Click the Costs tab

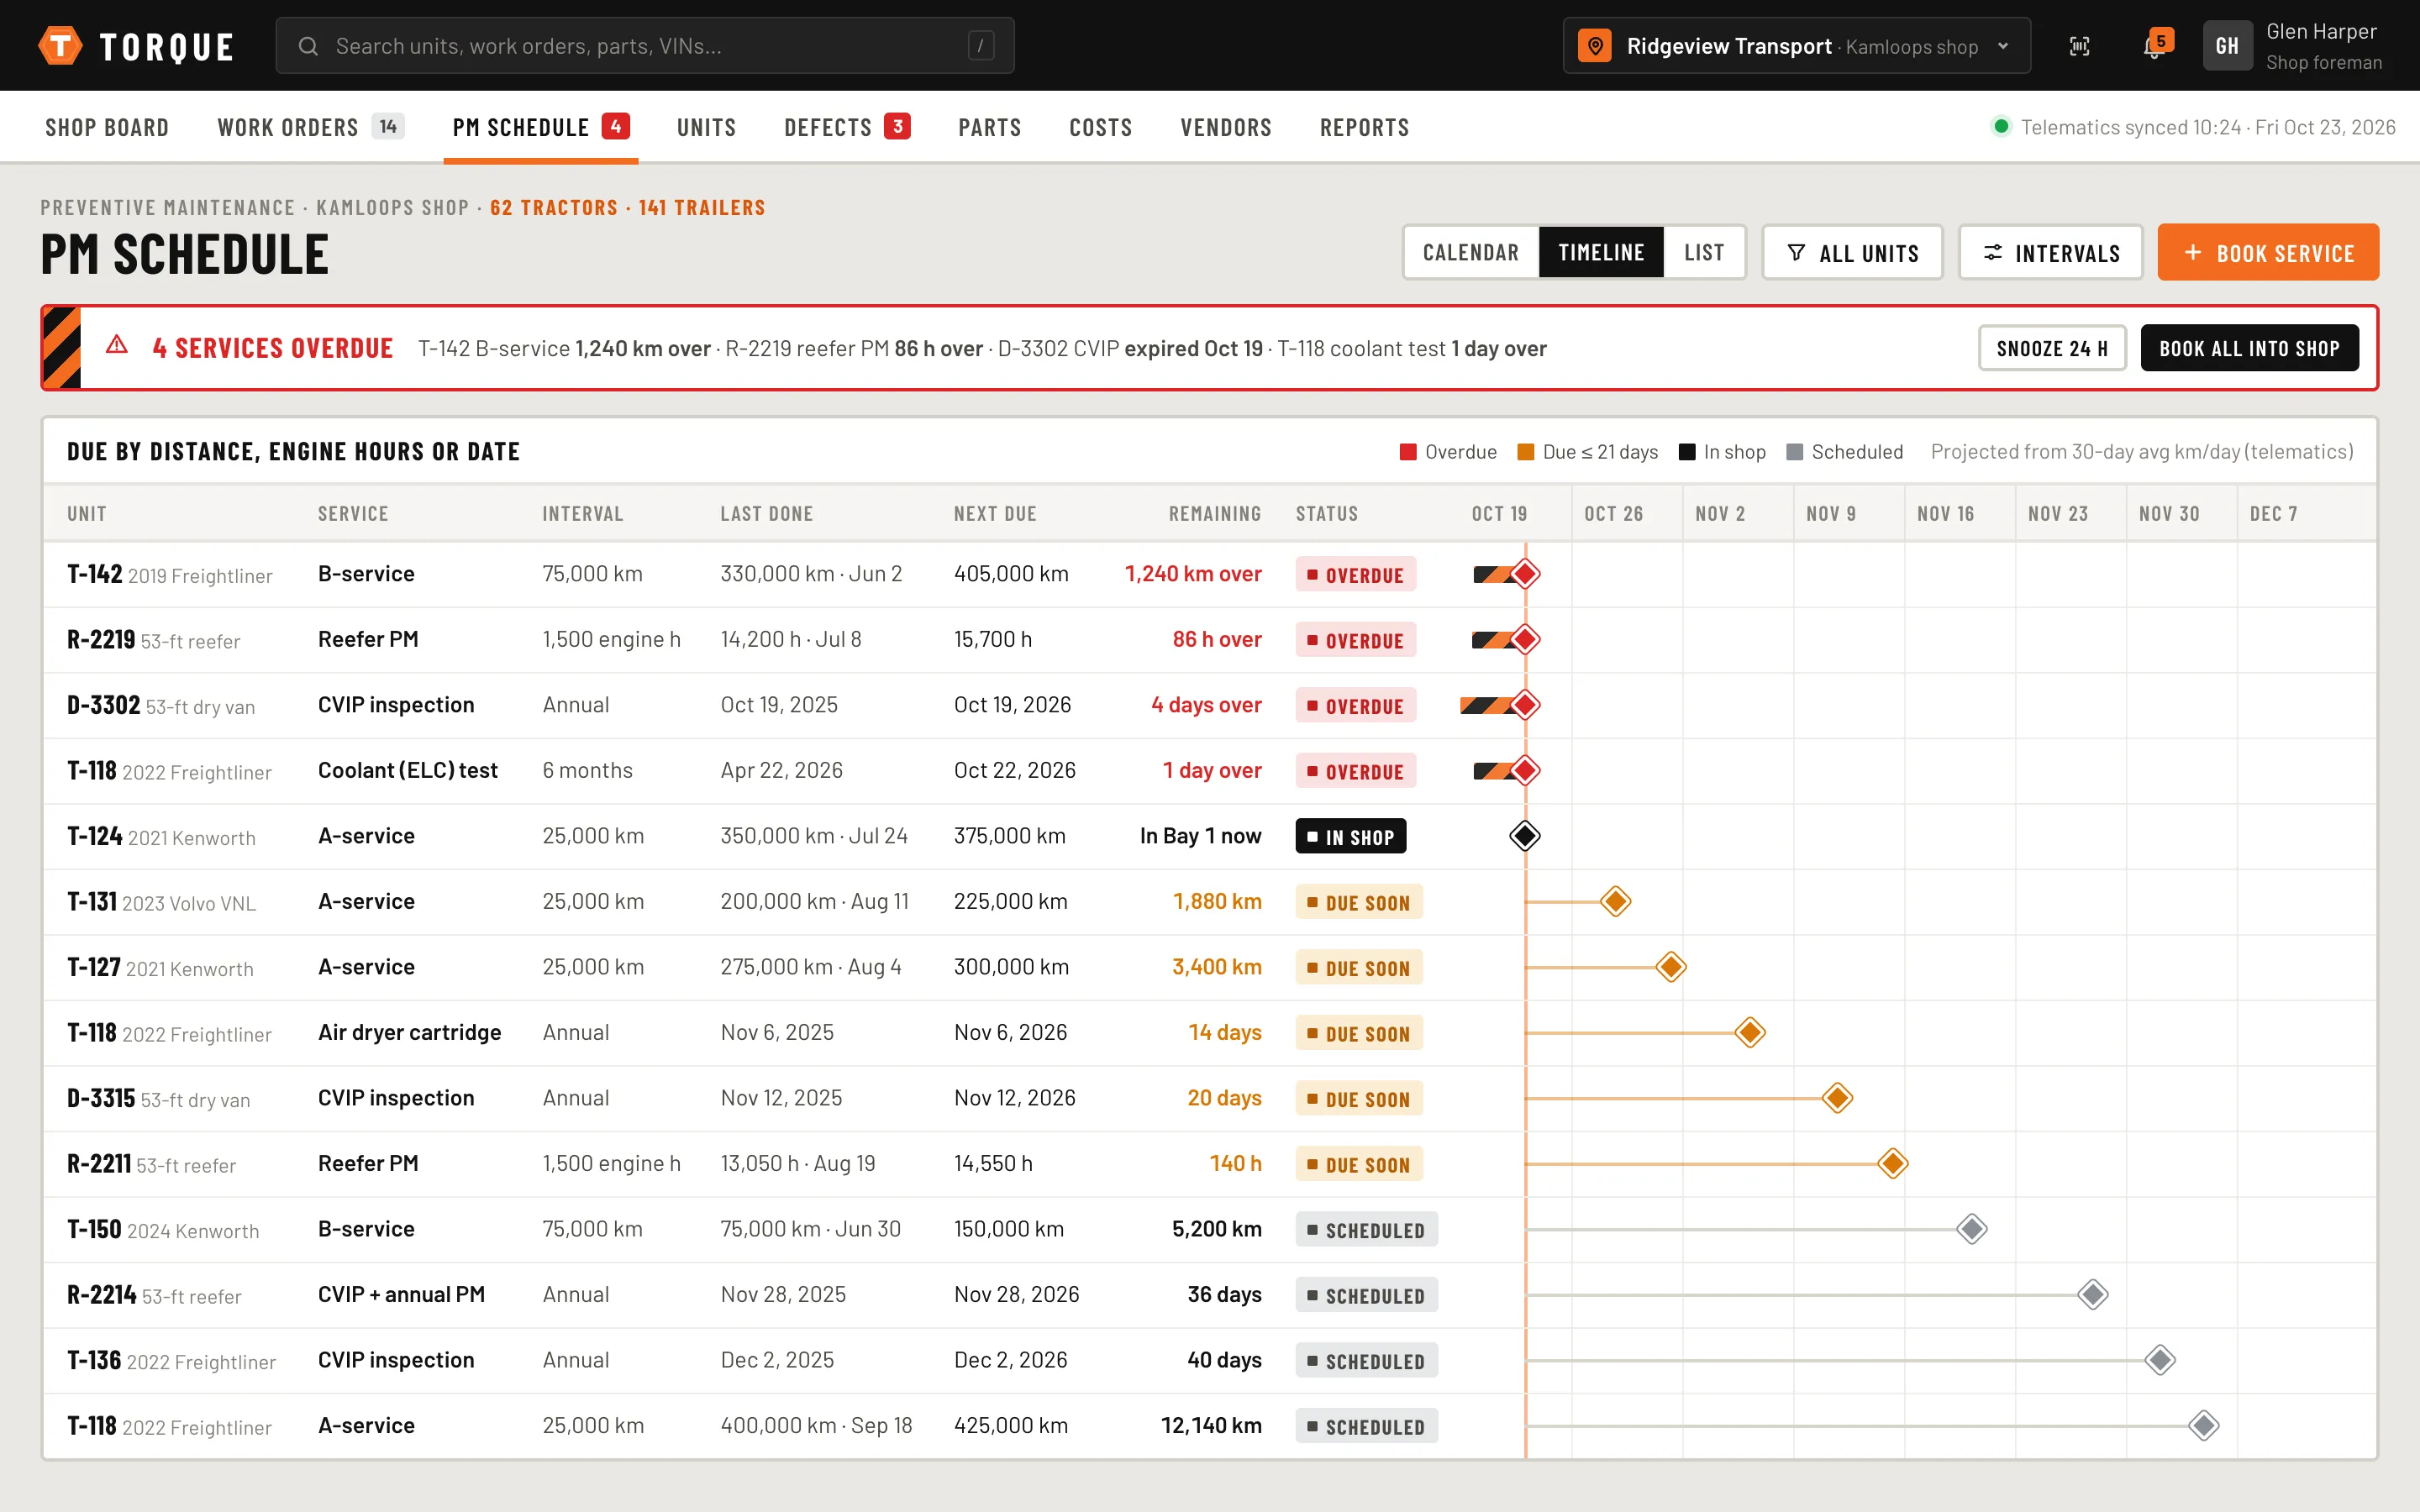(1100, 128)
